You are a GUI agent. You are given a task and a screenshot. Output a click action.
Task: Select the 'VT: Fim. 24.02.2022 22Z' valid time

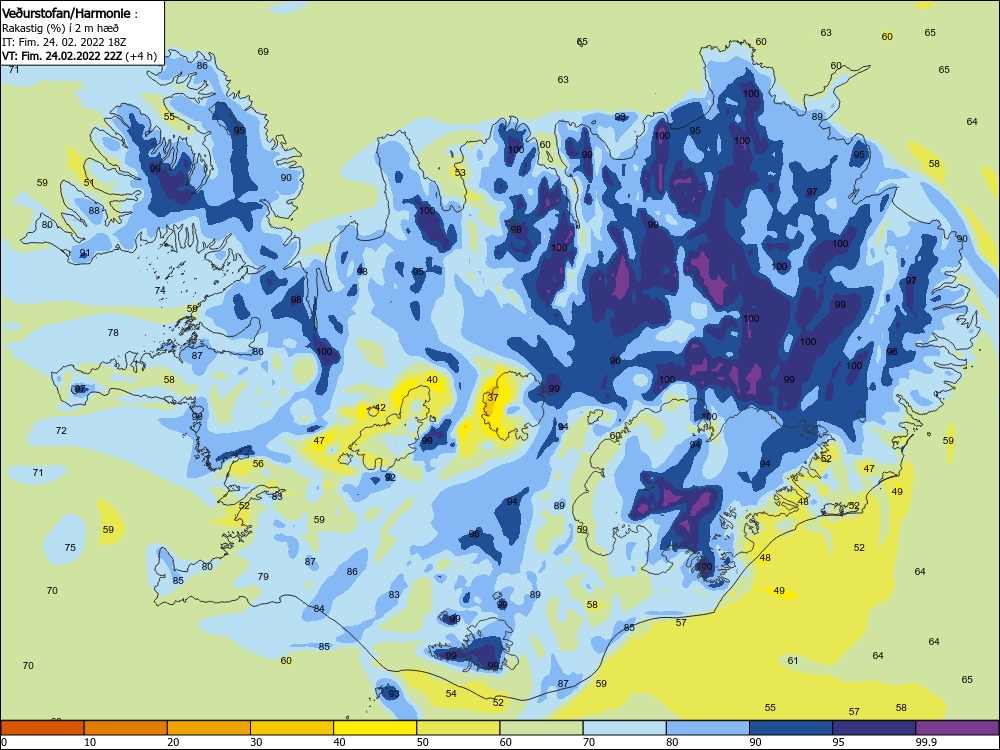tap(62, 56)
